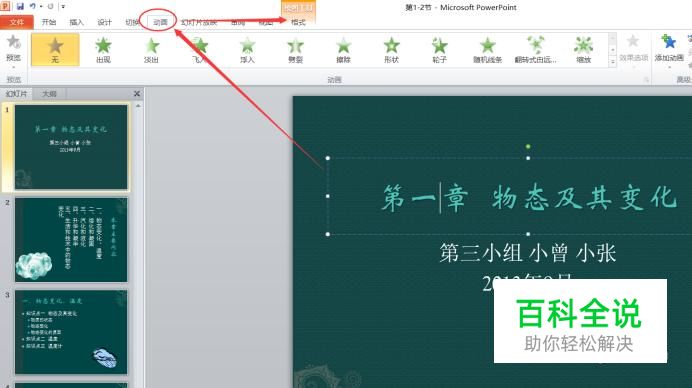Open the undo history dropdown arrow
This screenshot has width=692, height=388.
pos(41,7)
